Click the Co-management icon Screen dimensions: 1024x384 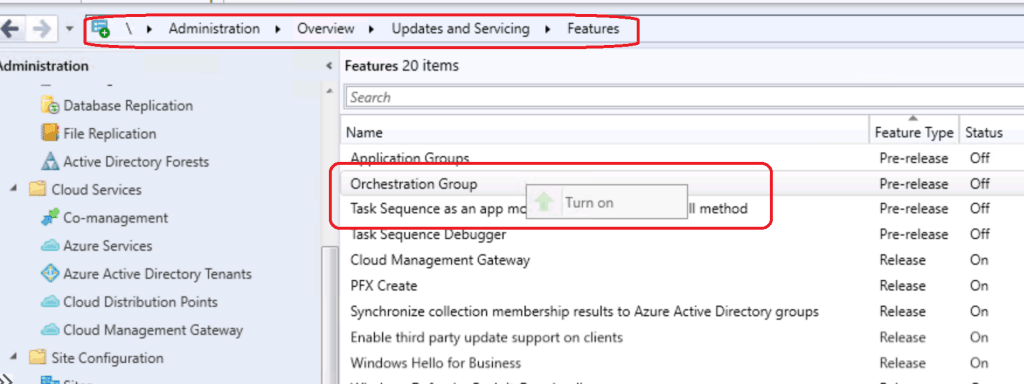coord(50,218)
